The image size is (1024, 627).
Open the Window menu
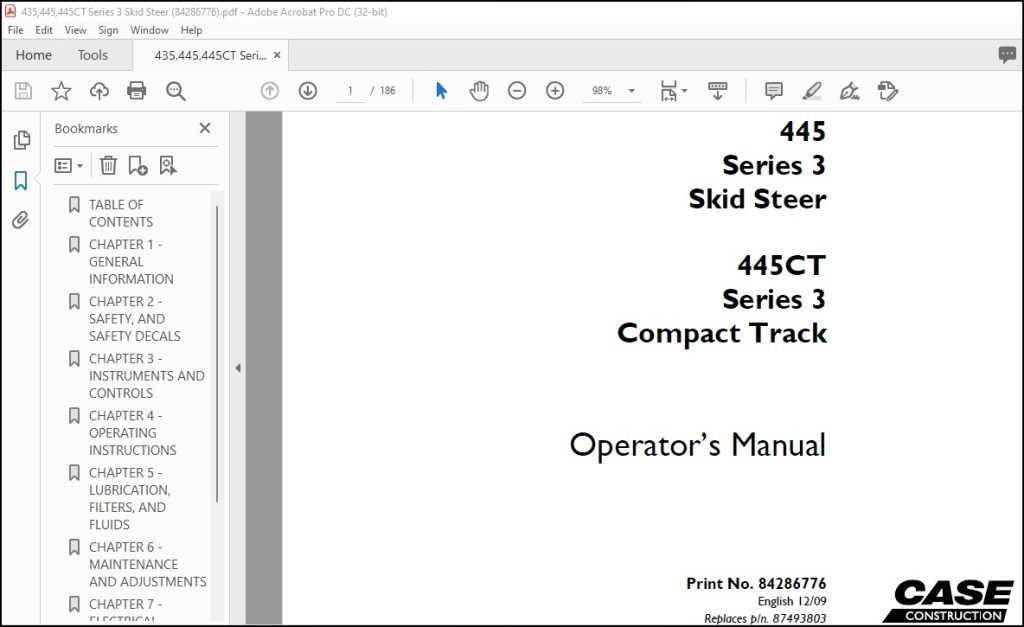tap(149, 30)
